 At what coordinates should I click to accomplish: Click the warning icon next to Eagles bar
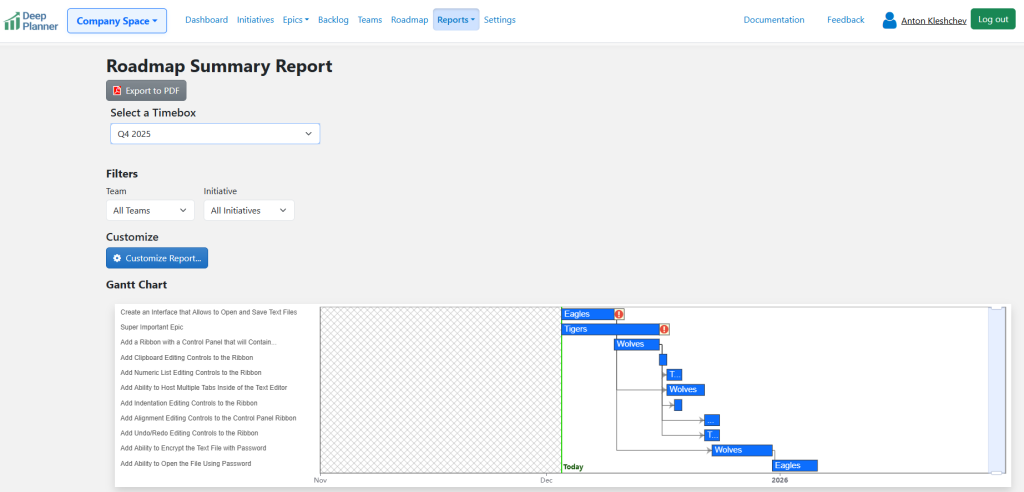click(x=619, y=314)
